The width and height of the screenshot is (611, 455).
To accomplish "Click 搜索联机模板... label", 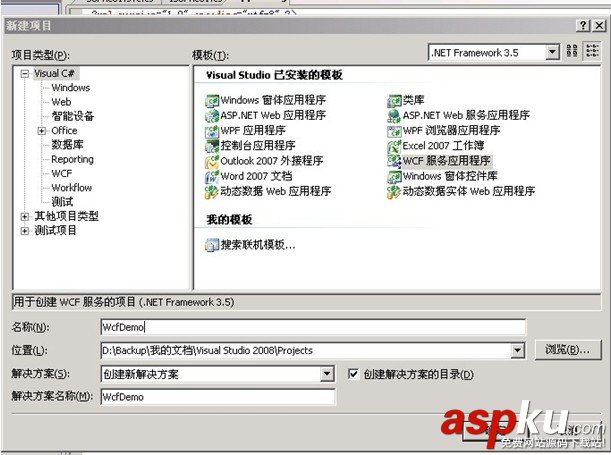I will (258, 245).
